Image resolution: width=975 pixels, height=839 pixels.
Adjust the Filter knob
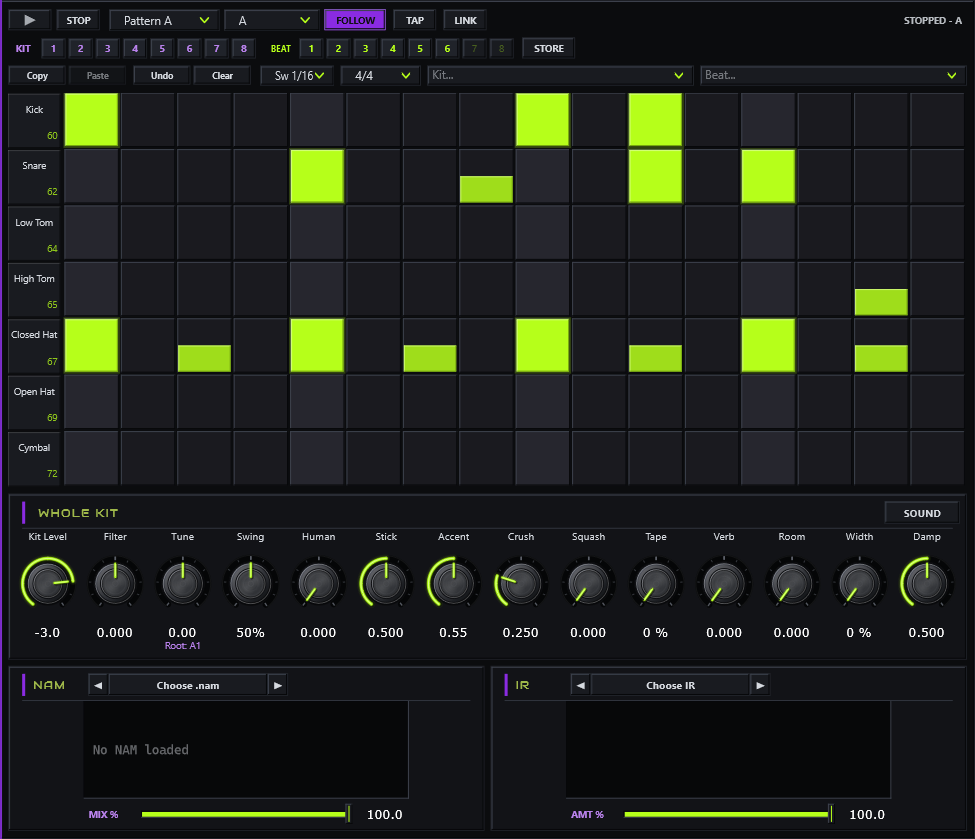(115, 582)
